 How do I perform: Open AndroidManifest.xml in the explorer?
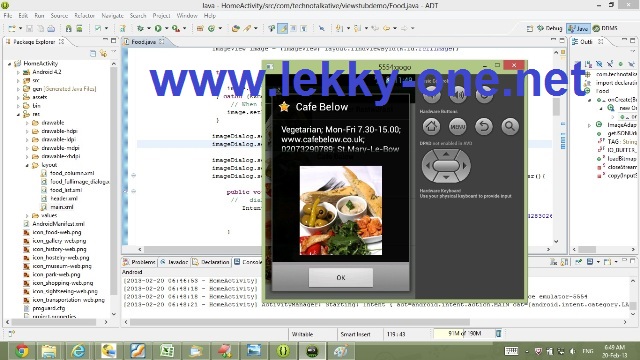pos(58,224)
